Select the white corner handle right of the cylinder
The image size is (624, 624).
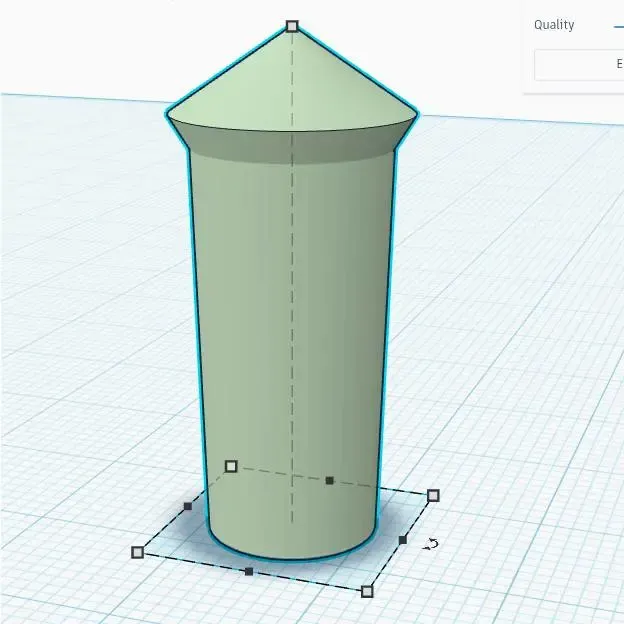point(433,495)
